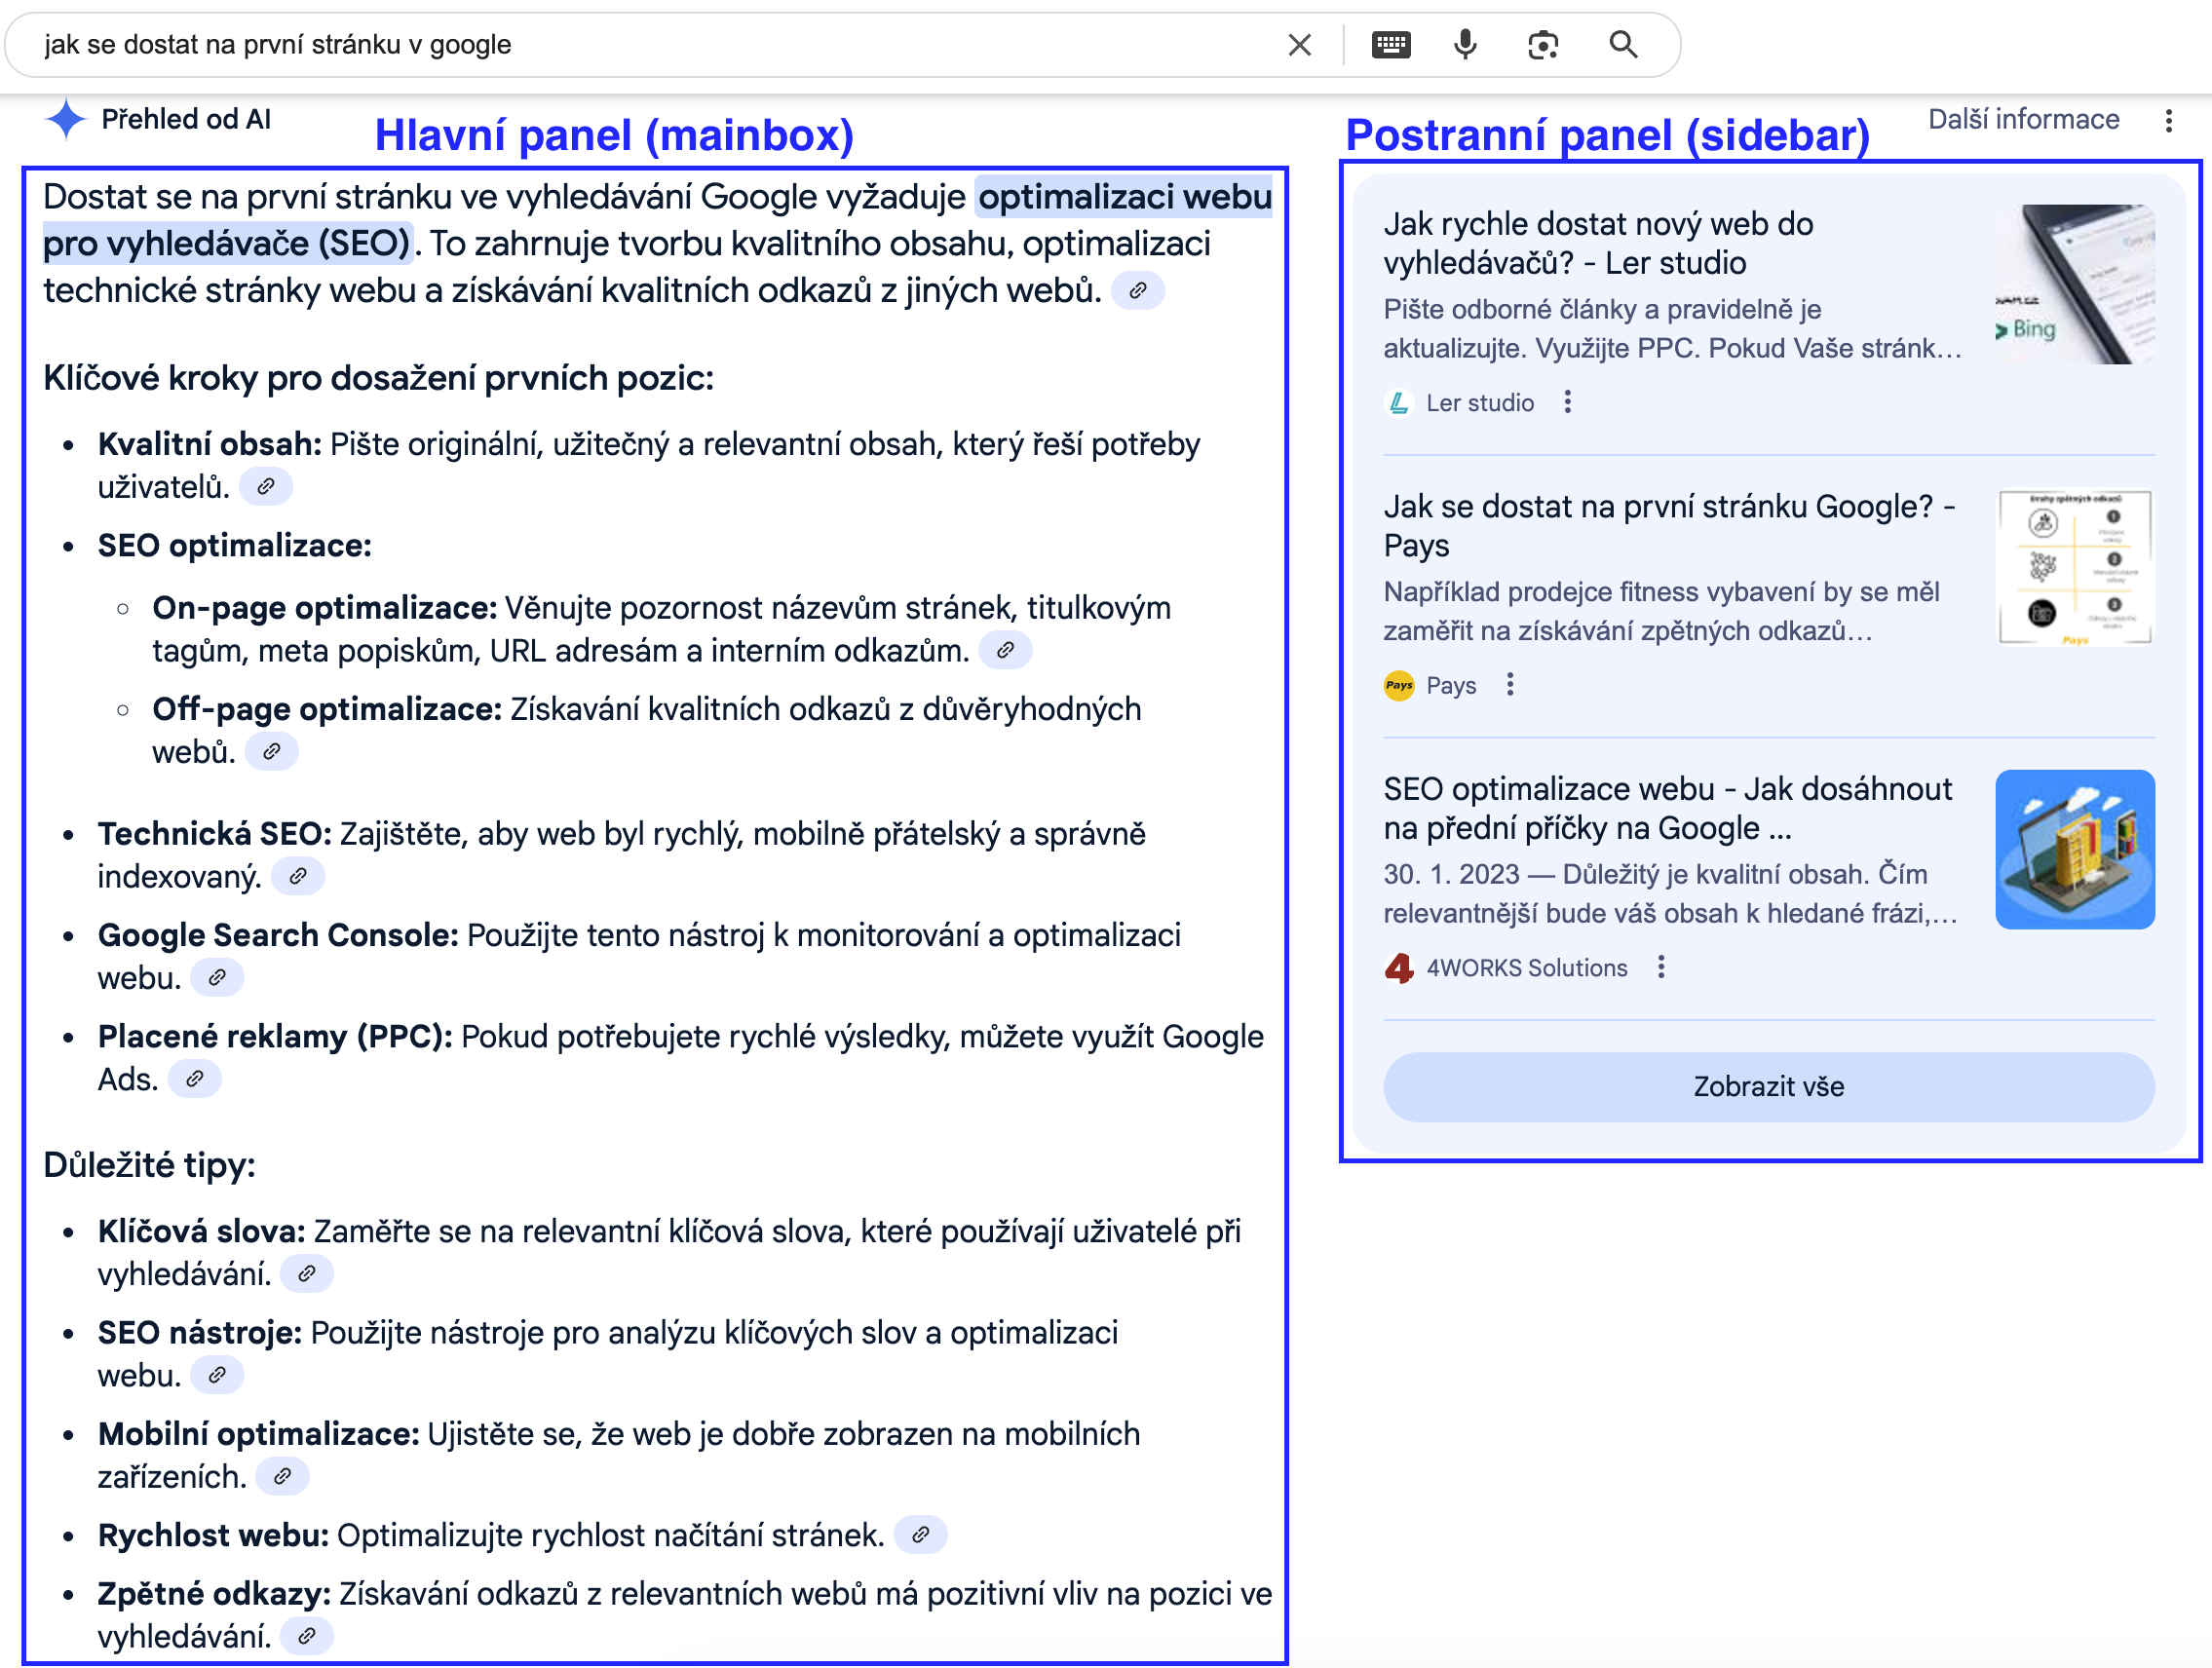Open source link after Mobilní optimalizace item
This screenshot has height=1668, width=2212.
pos(282,1476)
